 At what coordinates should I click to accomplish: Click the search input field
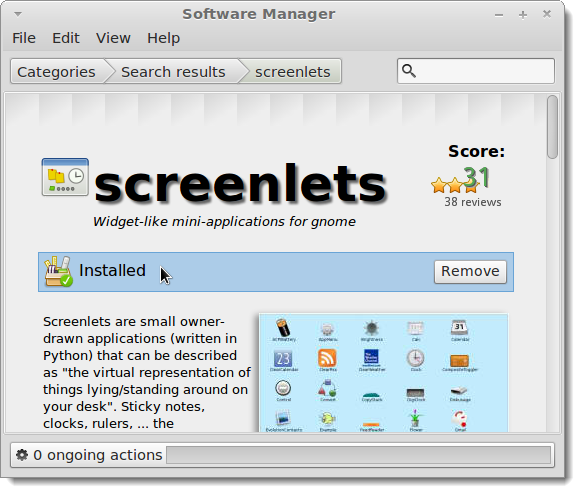click(x=476, y=71)
